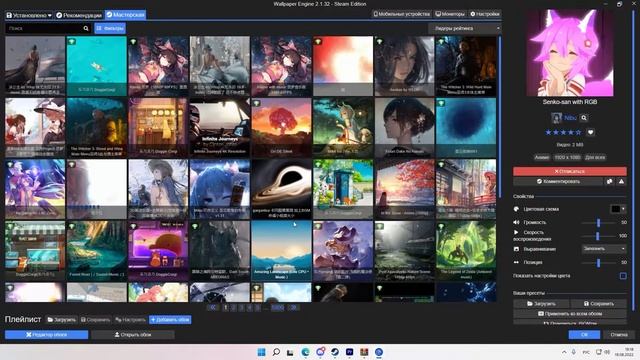The width and height of the screenshot is (640, 360).
Task: Adjust the Позиция slider
Action: click(598, 262)
